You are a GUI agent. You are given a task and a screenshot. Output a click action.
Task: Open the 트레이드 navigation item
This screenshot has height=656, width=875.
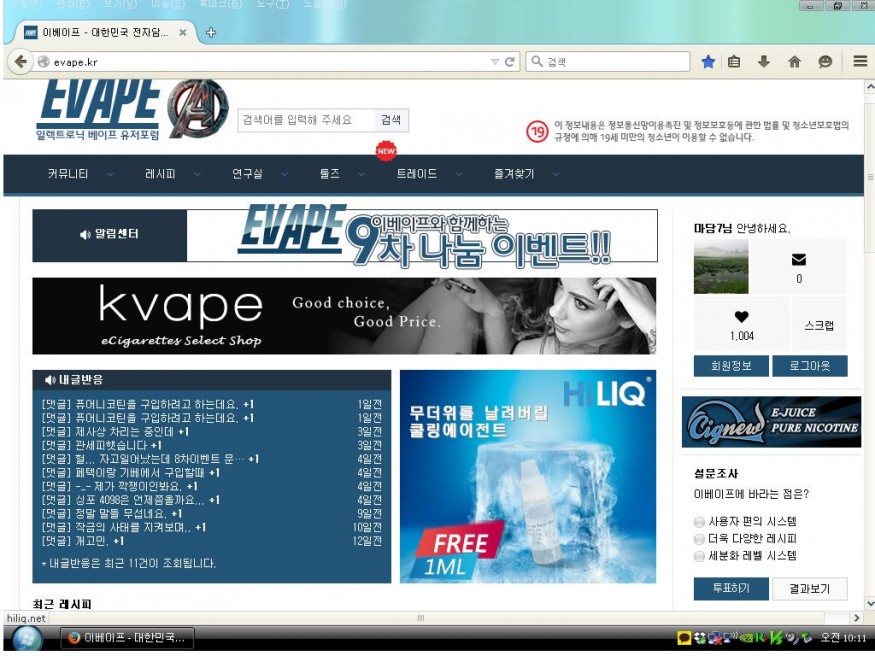click(416, 174)
